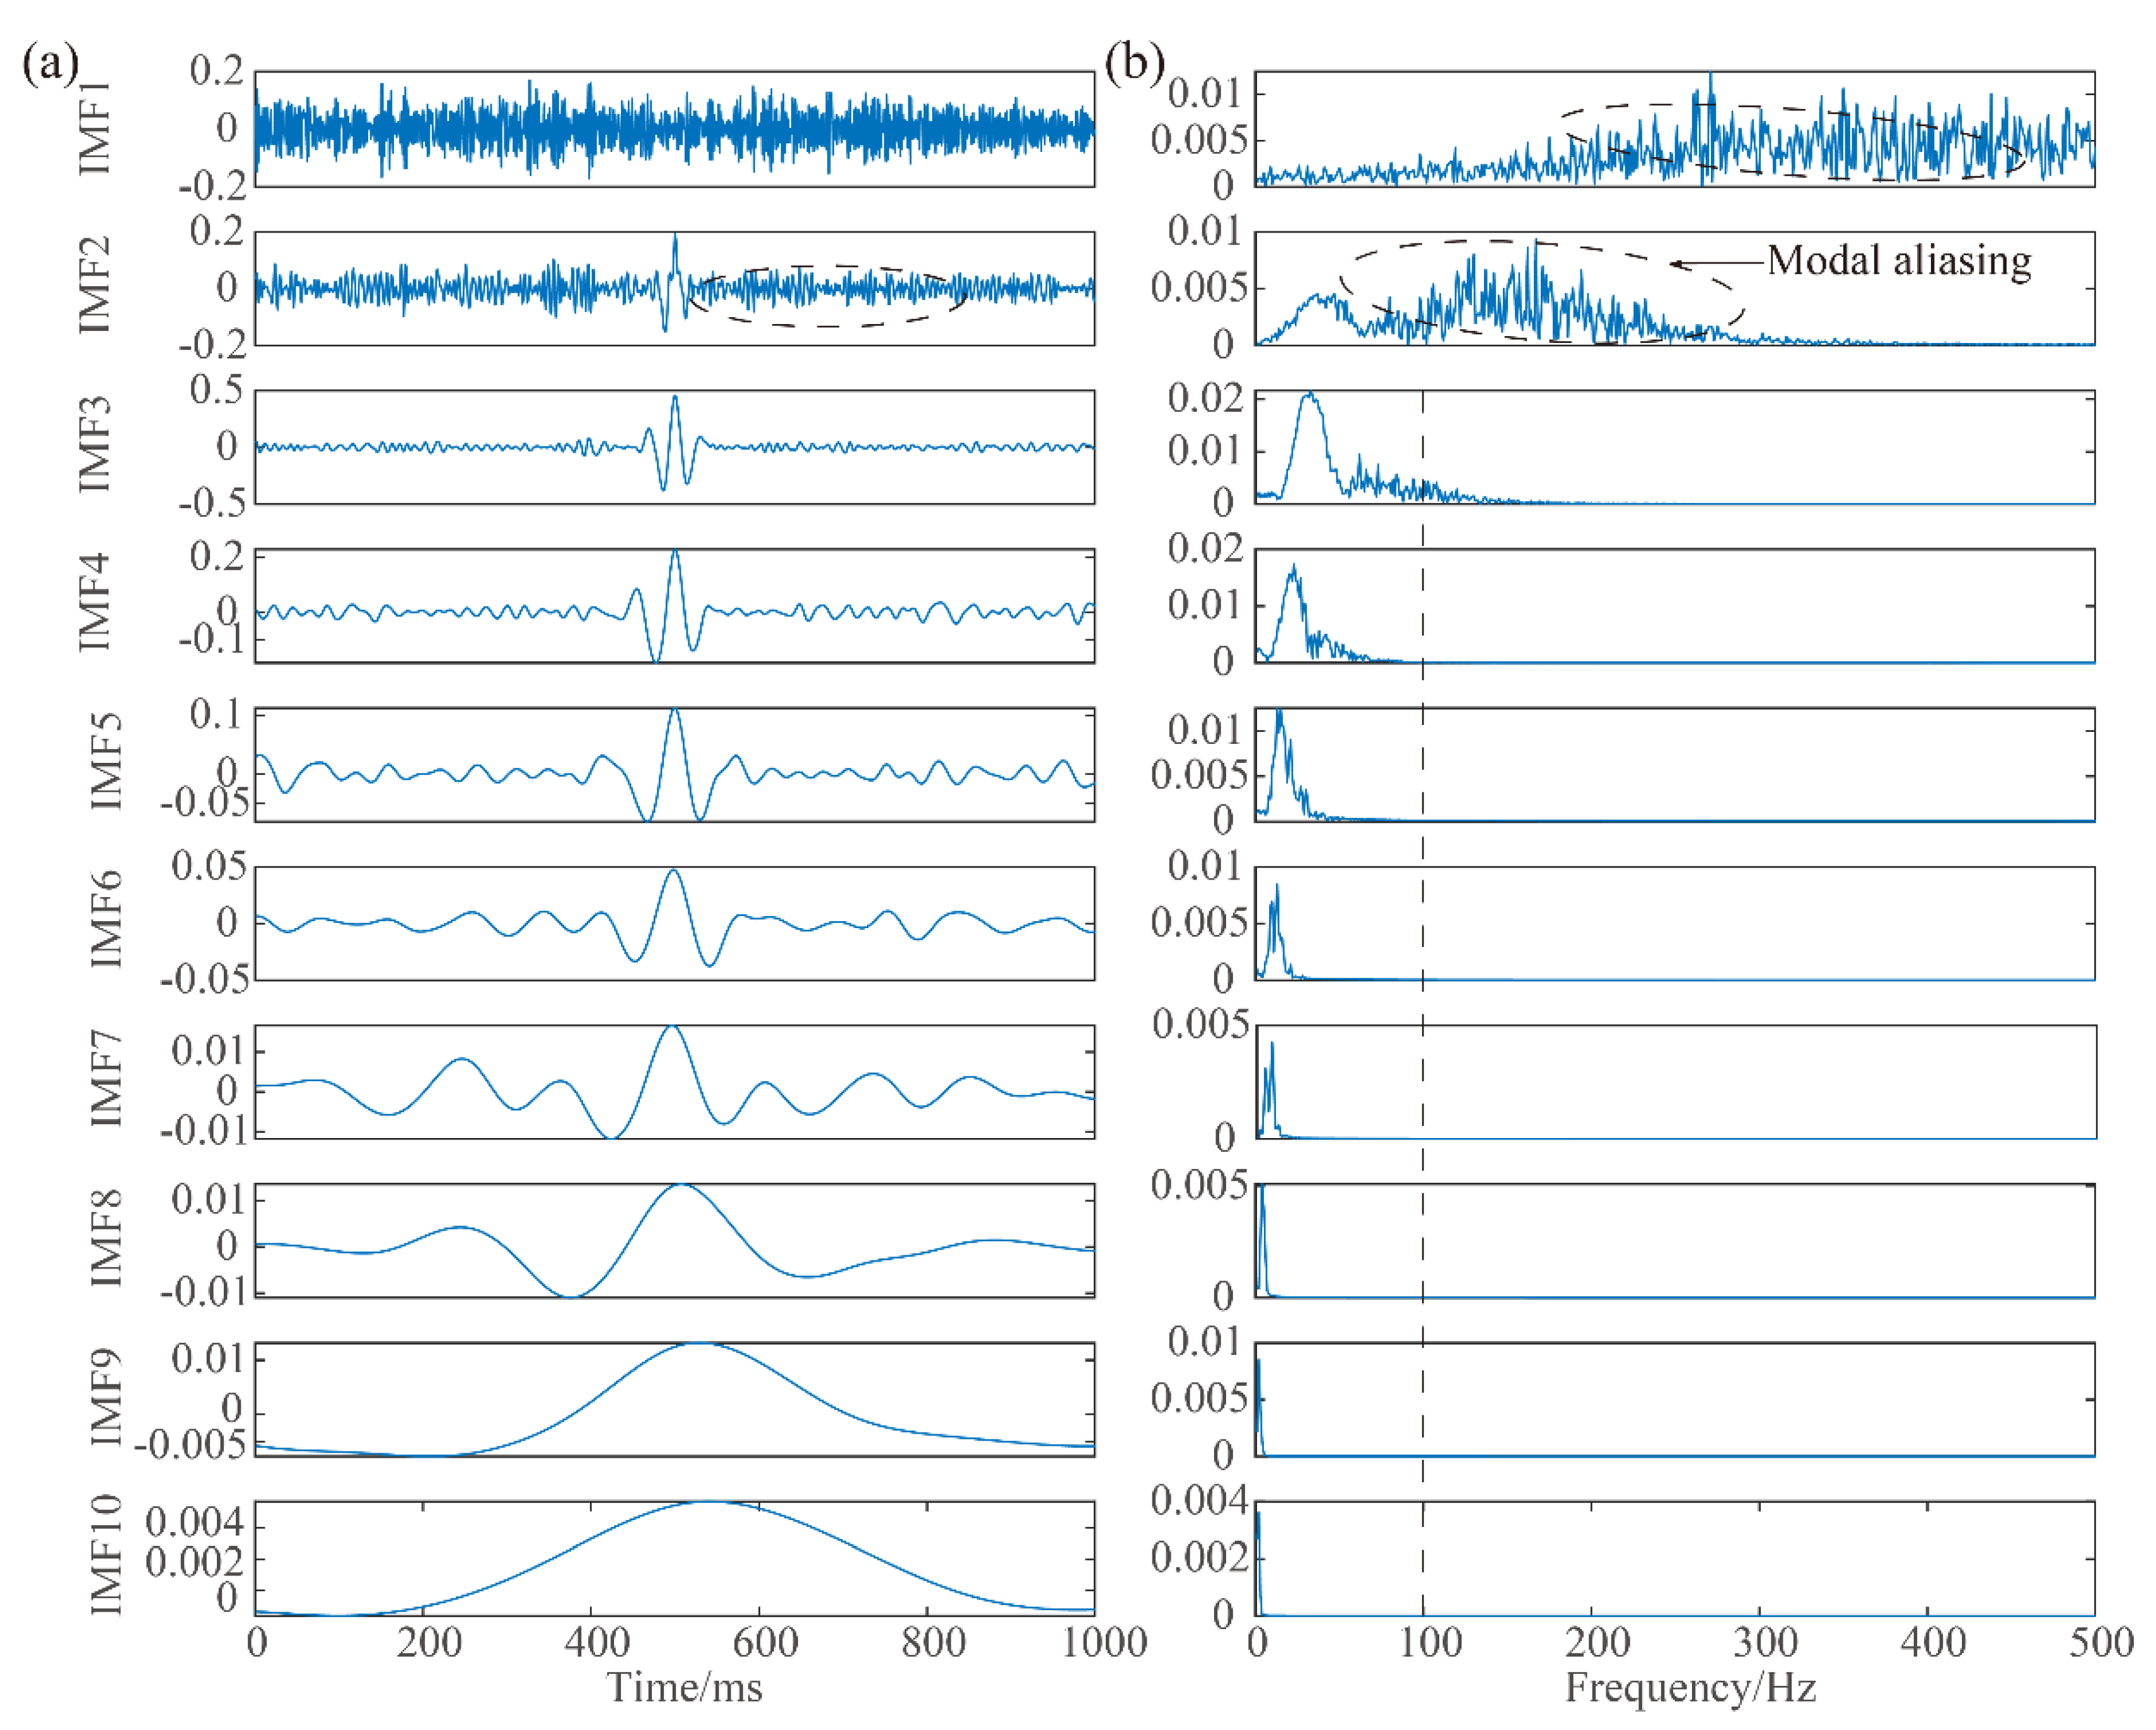Click the panel label (a)

click(50, 64)
